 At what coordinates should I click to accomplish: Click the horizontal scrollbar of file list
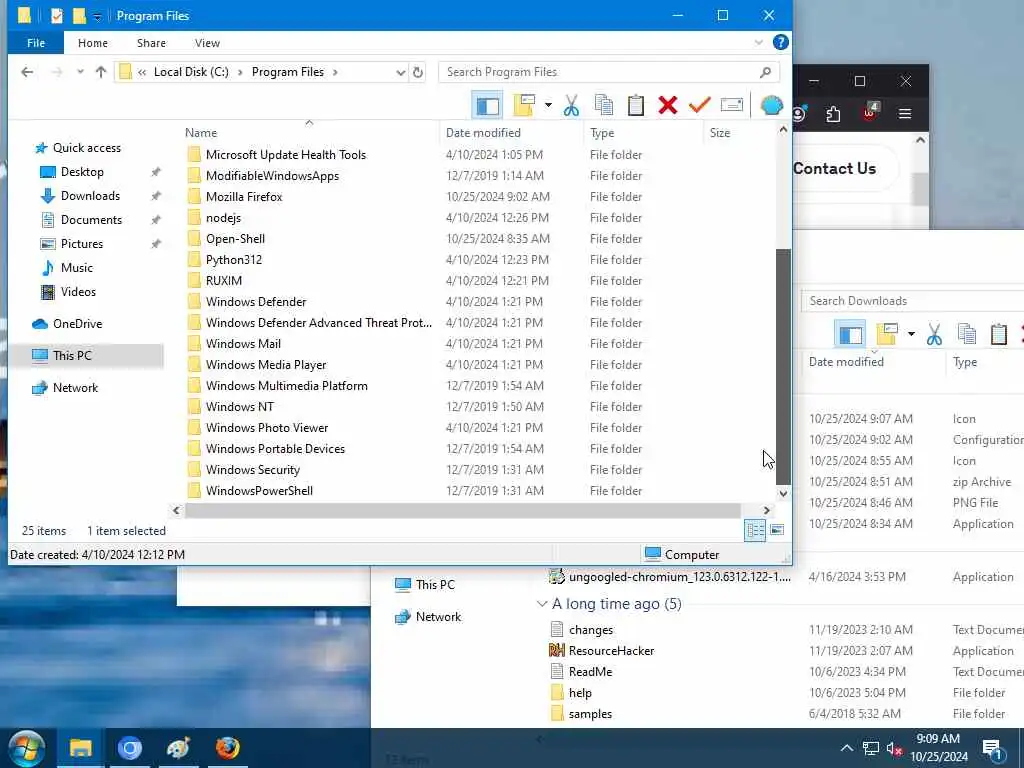coord(462,510)
